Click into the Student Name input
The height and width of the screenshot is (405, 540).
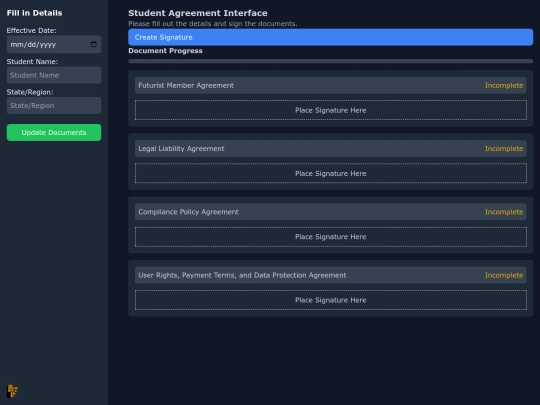tap(54, 75)
